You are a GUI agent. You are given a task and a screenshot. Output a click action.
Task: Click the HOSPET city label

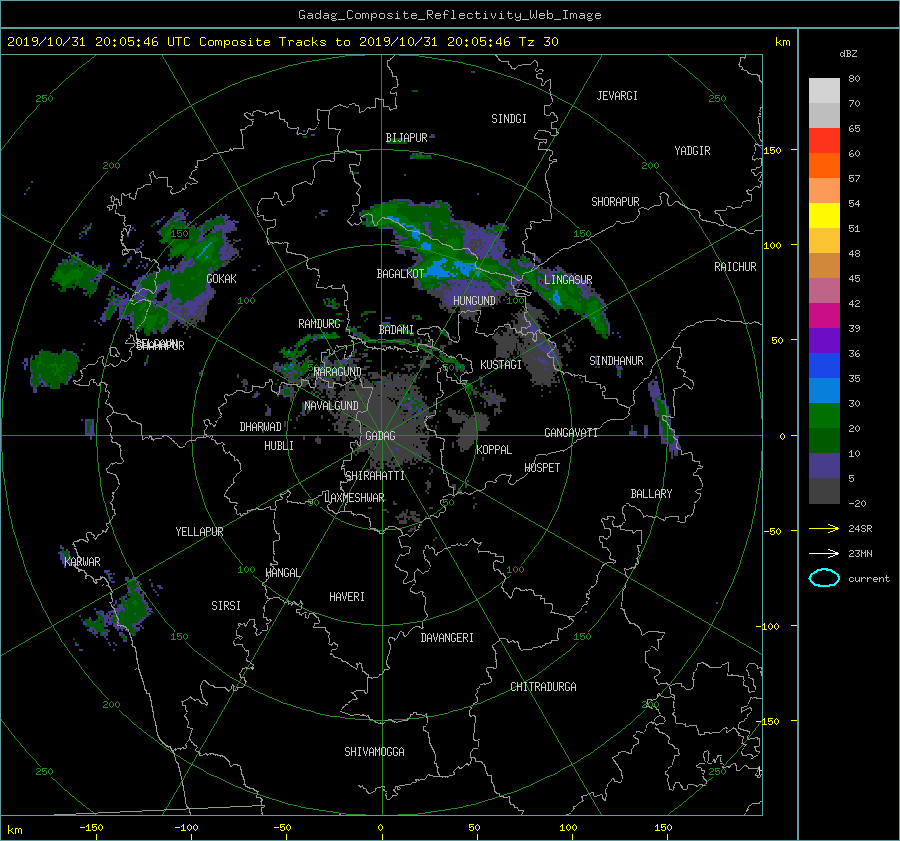pyautogui.click(x=542, y=468)
